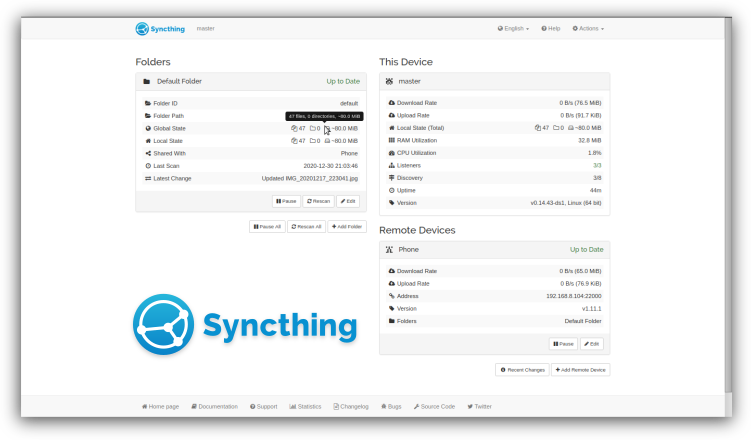Click the Up to Date folder status

343,81
